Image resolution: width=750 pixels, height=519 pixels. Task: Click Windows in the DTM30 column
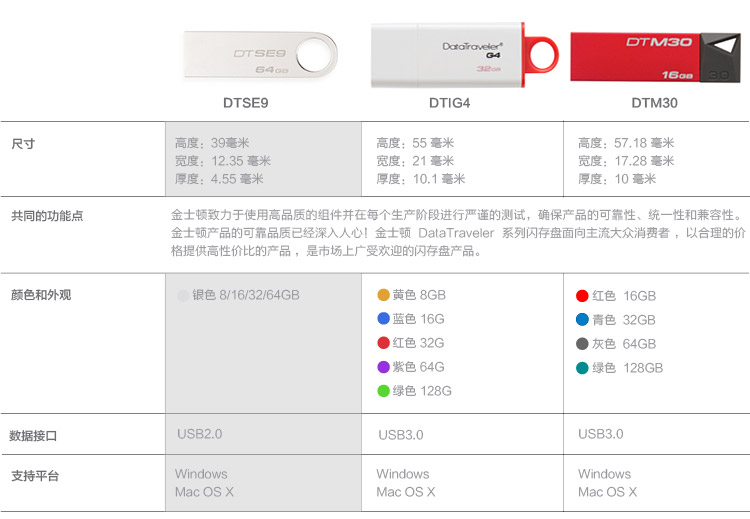point(605,474)
